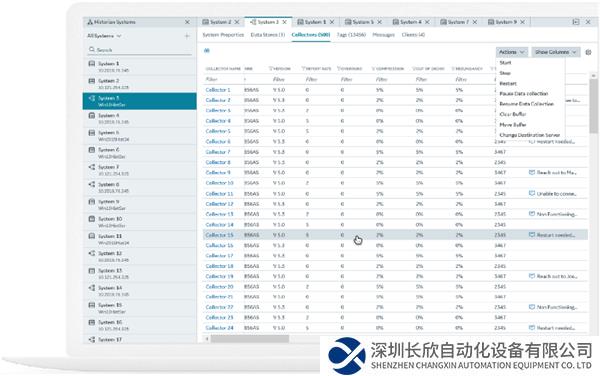Collapse the Actions dropdown menu

[x=512, y=52]
